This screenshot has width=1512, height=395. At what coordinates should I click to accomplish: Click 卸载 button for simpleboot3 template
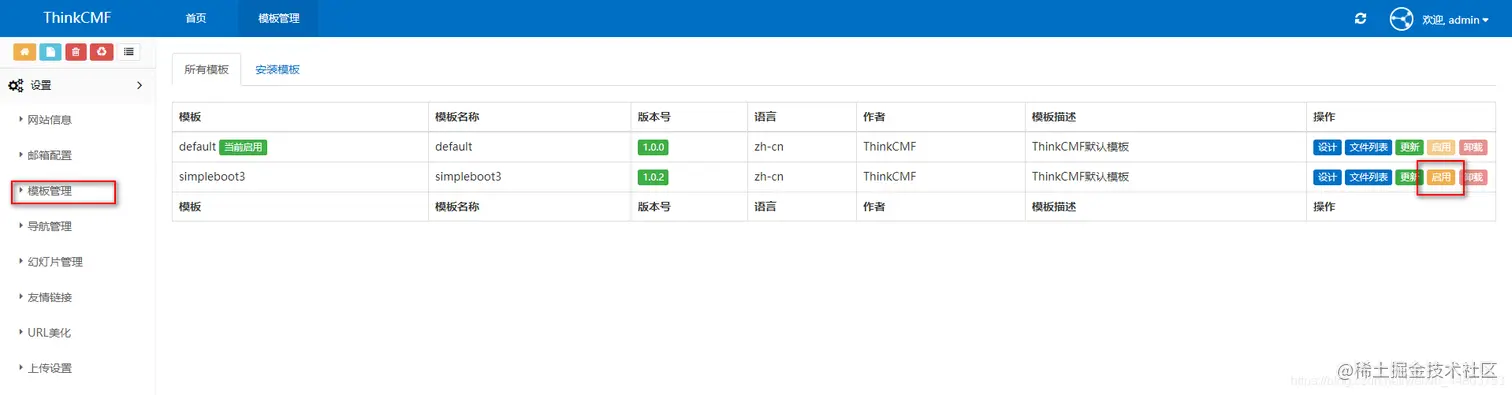(1473, 177)
